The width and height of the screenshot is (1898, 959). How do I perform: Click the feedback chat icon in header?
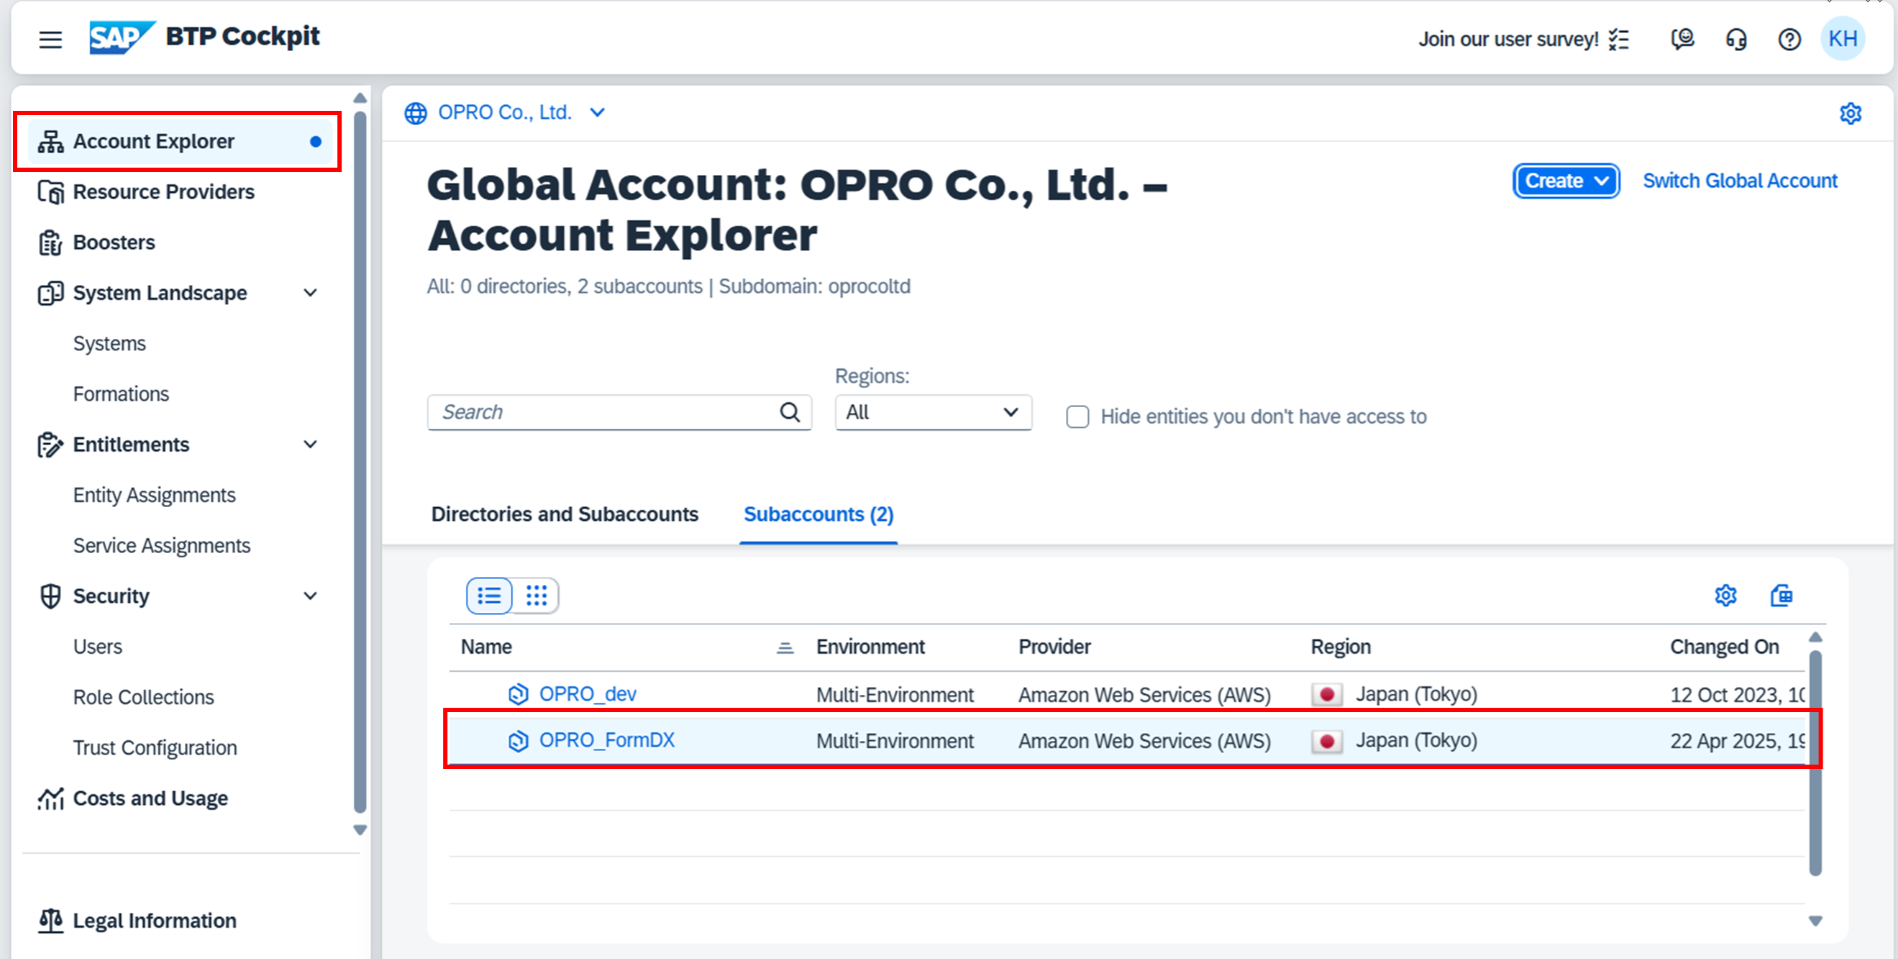pyautogui.click(x=1682, y=39)
